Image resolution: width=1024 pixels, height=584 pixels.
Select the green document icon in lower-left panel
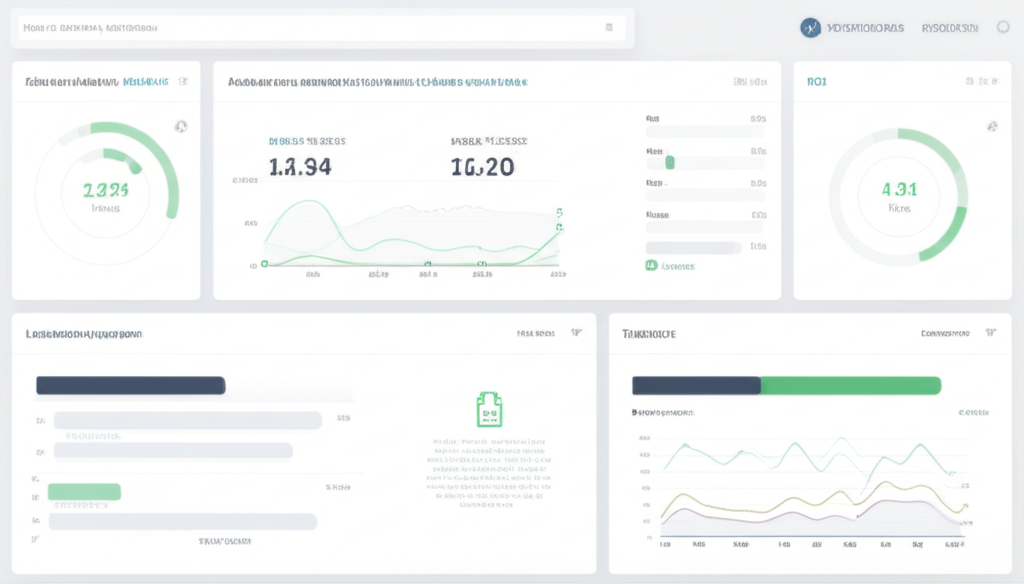tap(488, 407)
